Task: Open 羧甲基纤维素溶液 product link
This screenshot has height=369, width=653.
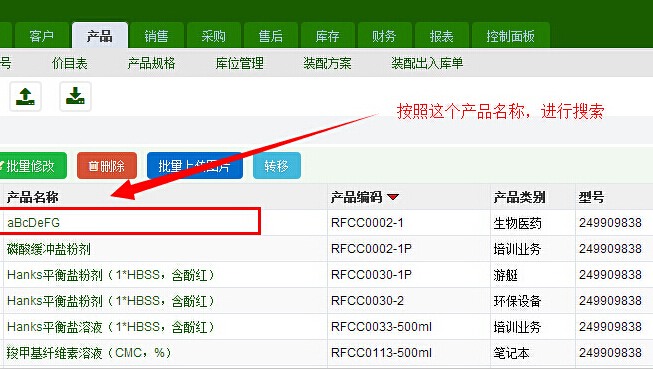Action: point(89,353)
